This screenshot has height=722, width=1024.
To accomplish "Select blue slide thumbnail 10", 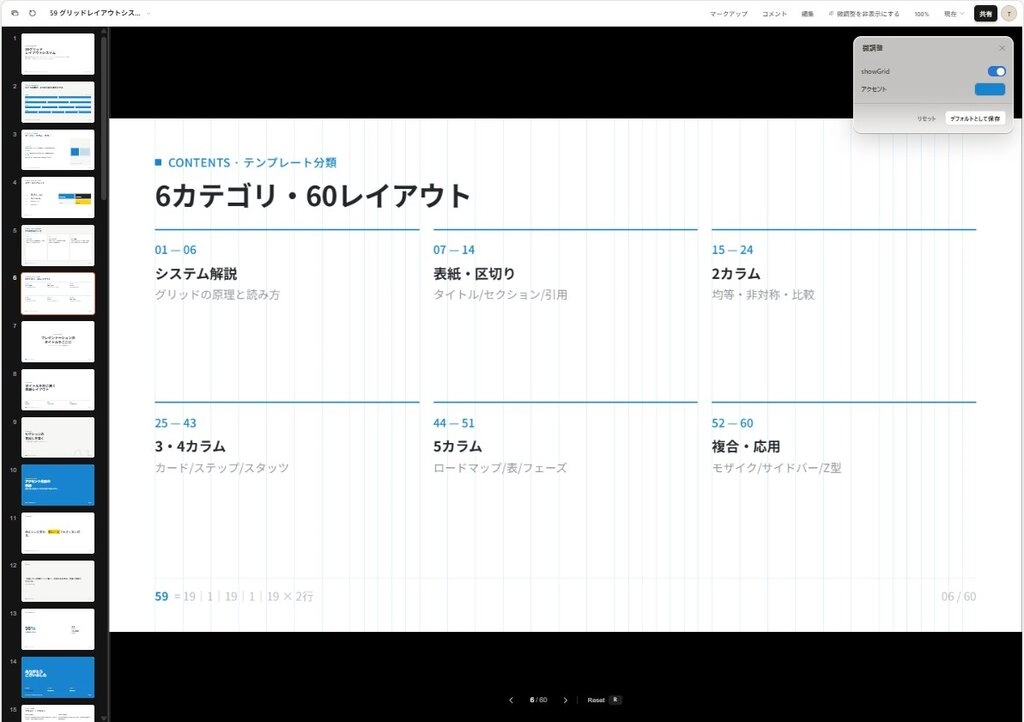I will [58, 485].
